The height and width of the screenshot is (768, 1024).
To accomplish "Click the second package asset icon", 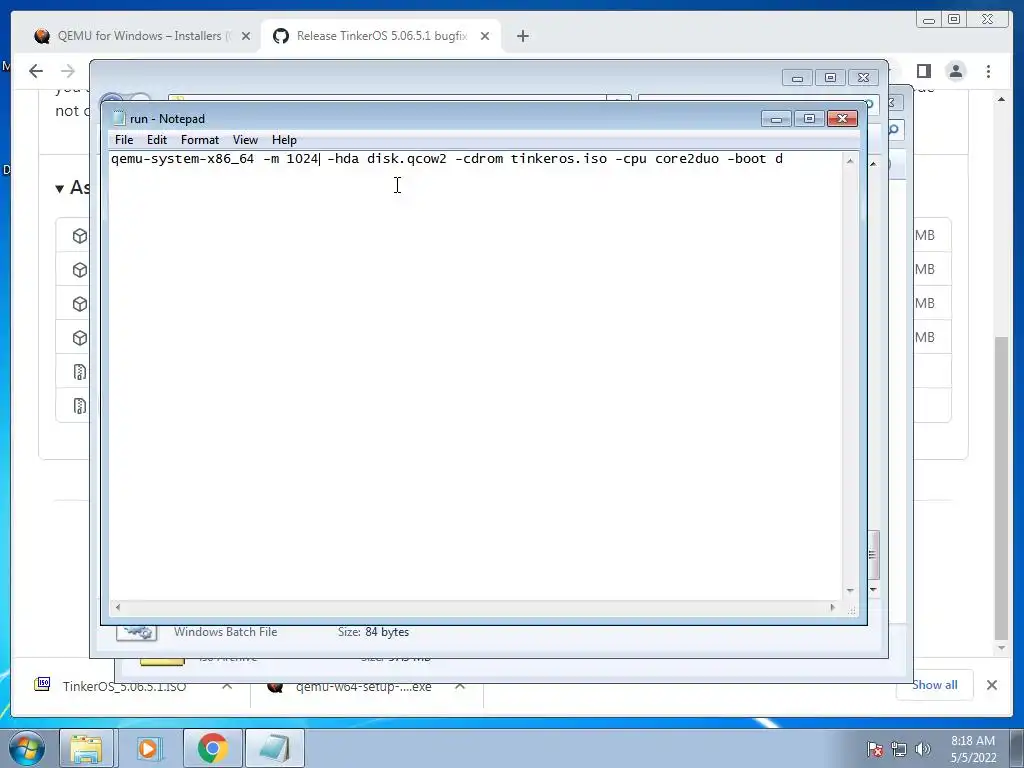I will (x=80, y=270).
